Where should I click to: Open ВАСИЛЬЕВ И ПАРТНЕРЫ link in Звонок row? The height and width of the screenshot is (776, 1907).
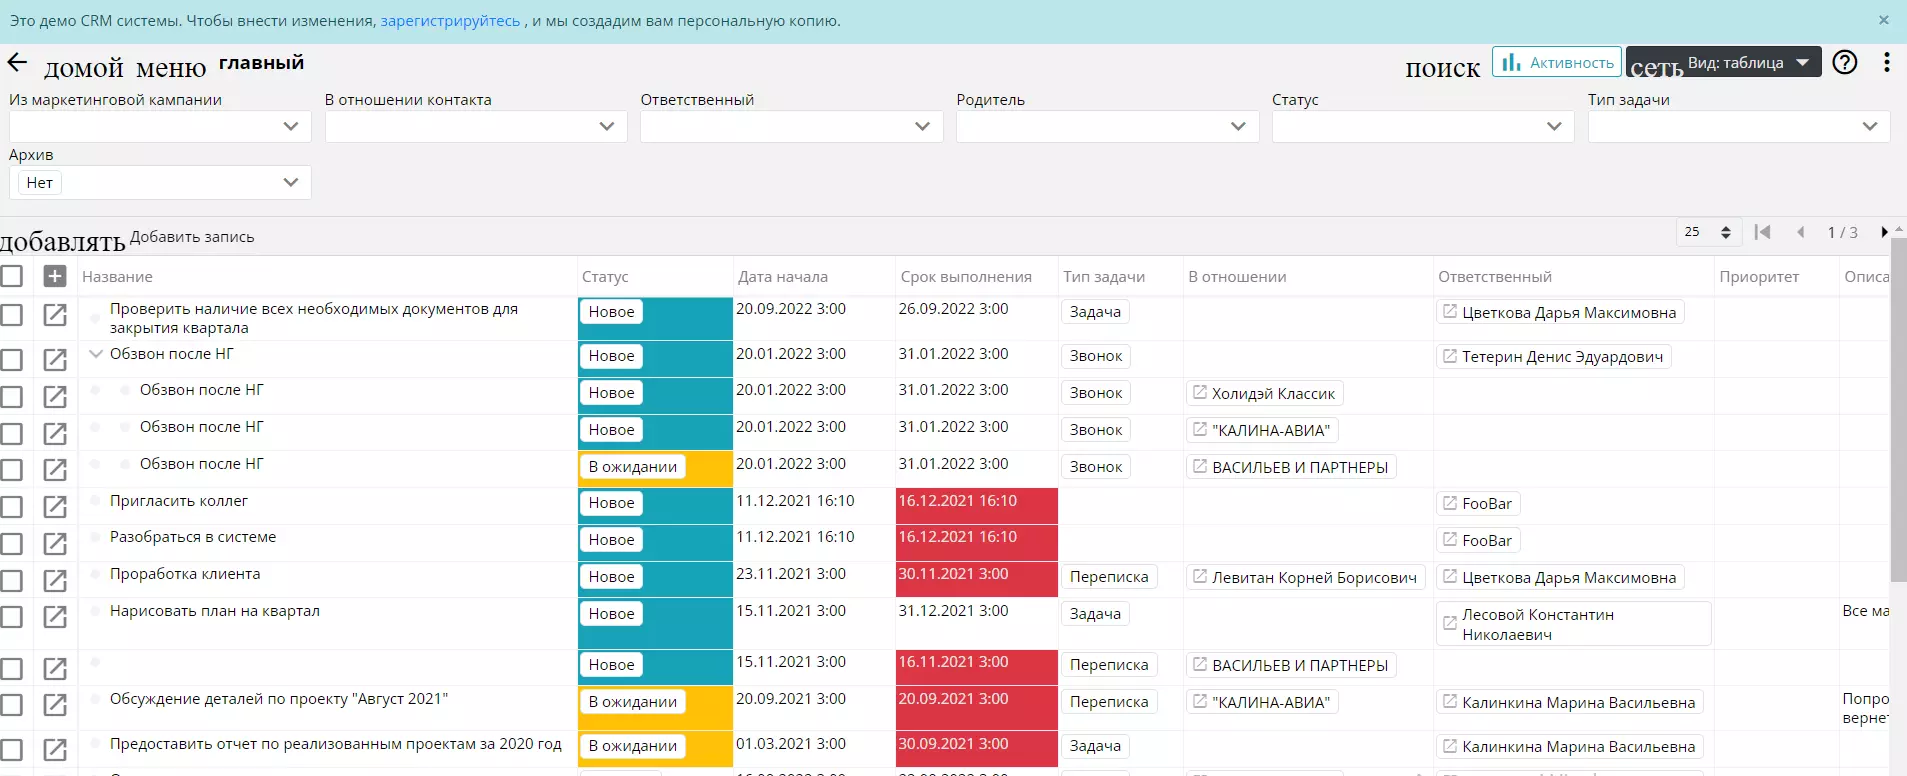pos(1291,467)
